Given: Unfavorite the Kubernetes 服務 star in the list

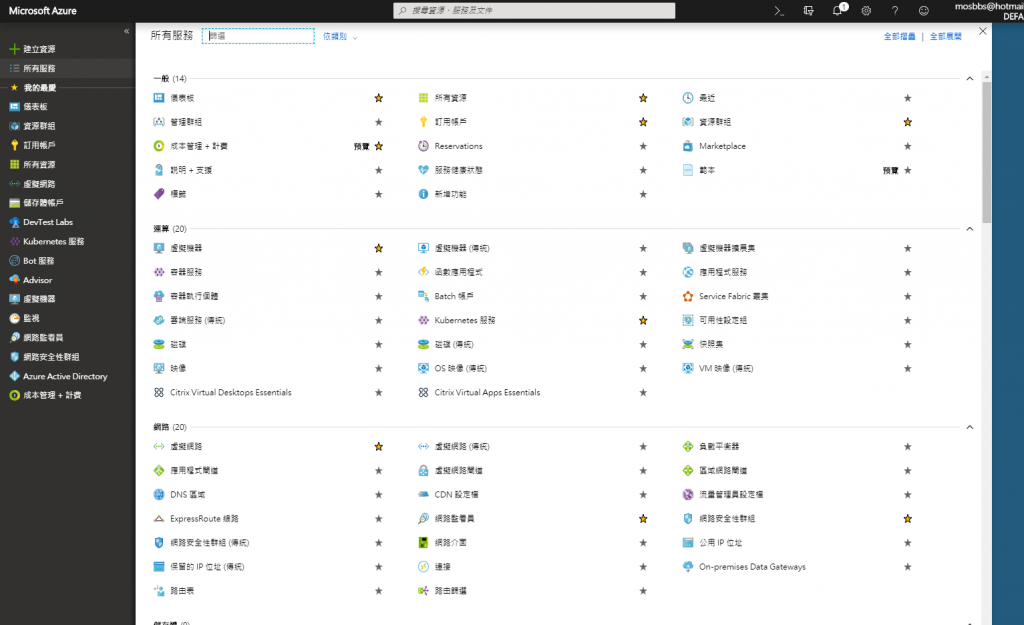Looking at the screenshot, I should [643, 321].
